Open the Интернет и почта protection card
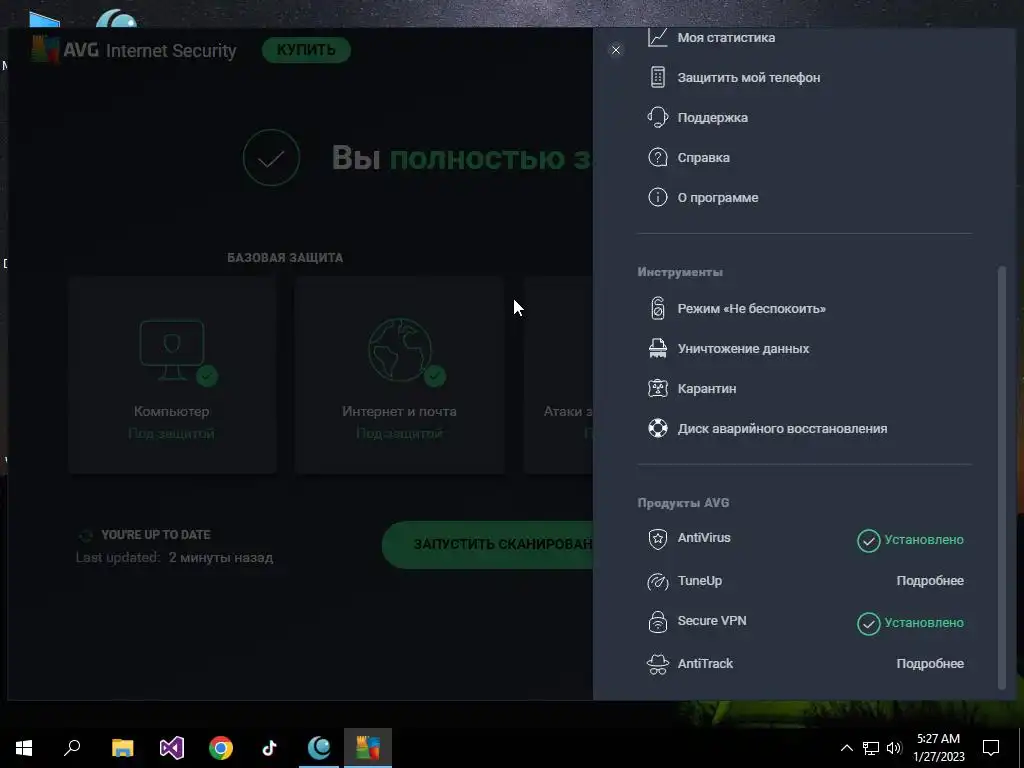 pyautogui.click(x=399, y=375)
